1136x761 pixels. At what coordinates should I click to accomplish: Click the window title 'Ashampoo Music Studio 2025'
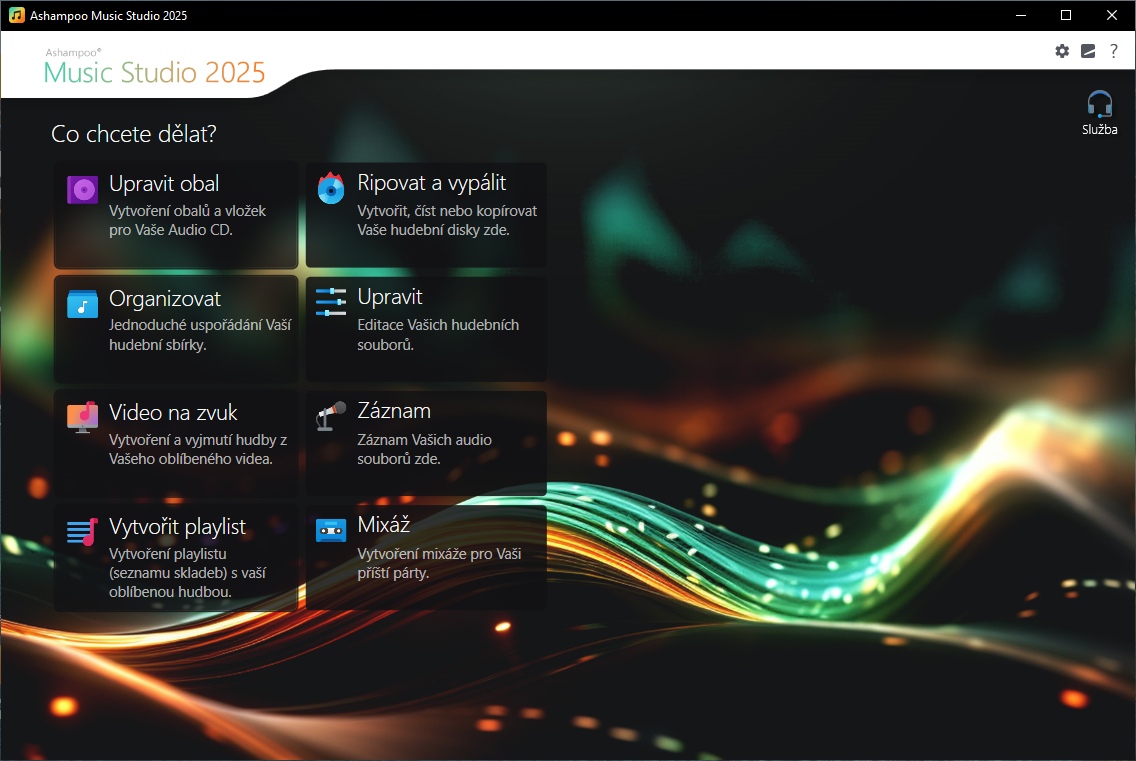click(x=109, y=15)
